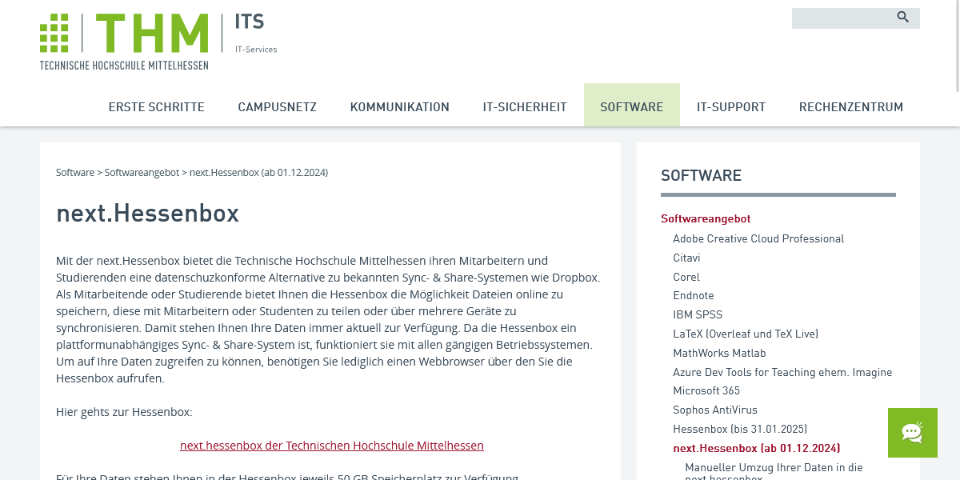Click the page vertical scrollbar
Viewport: 960px width, 480px height.
(x=957, y=46)
